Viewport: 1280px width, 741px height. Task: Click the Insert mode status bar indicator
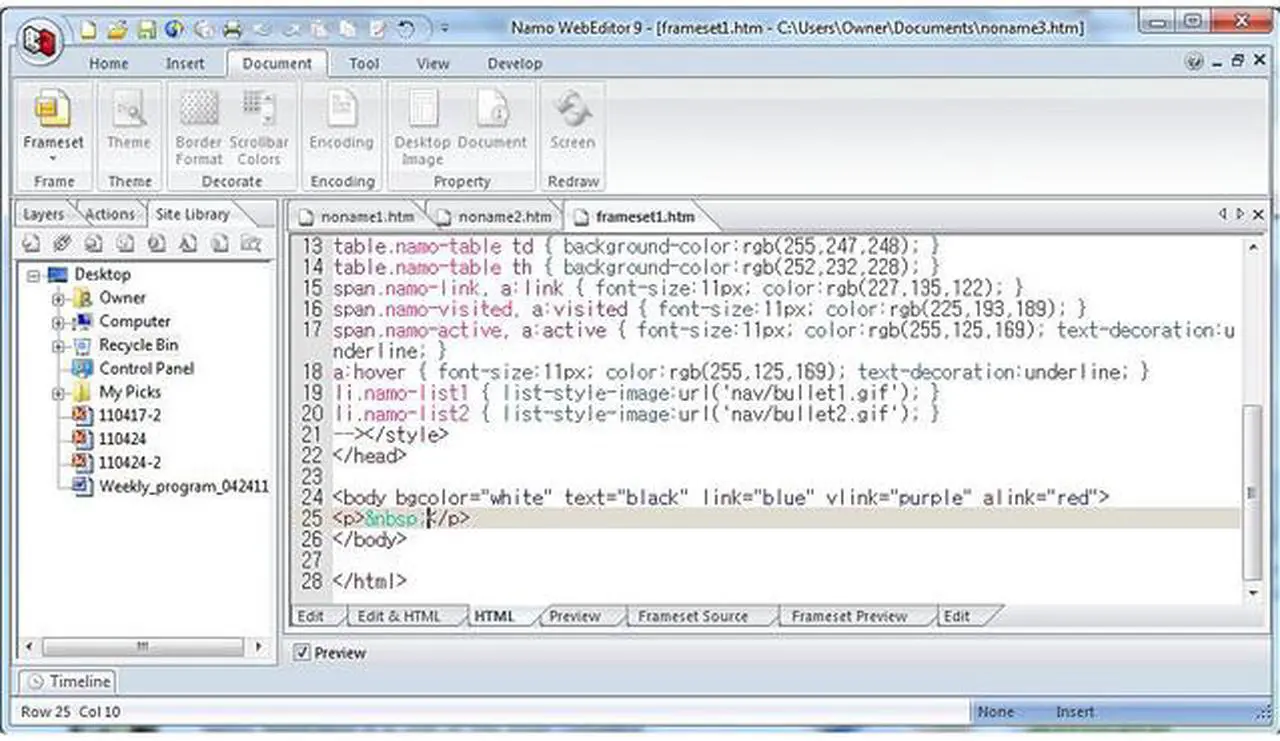pyautogui.click(x=1075, y=712)
